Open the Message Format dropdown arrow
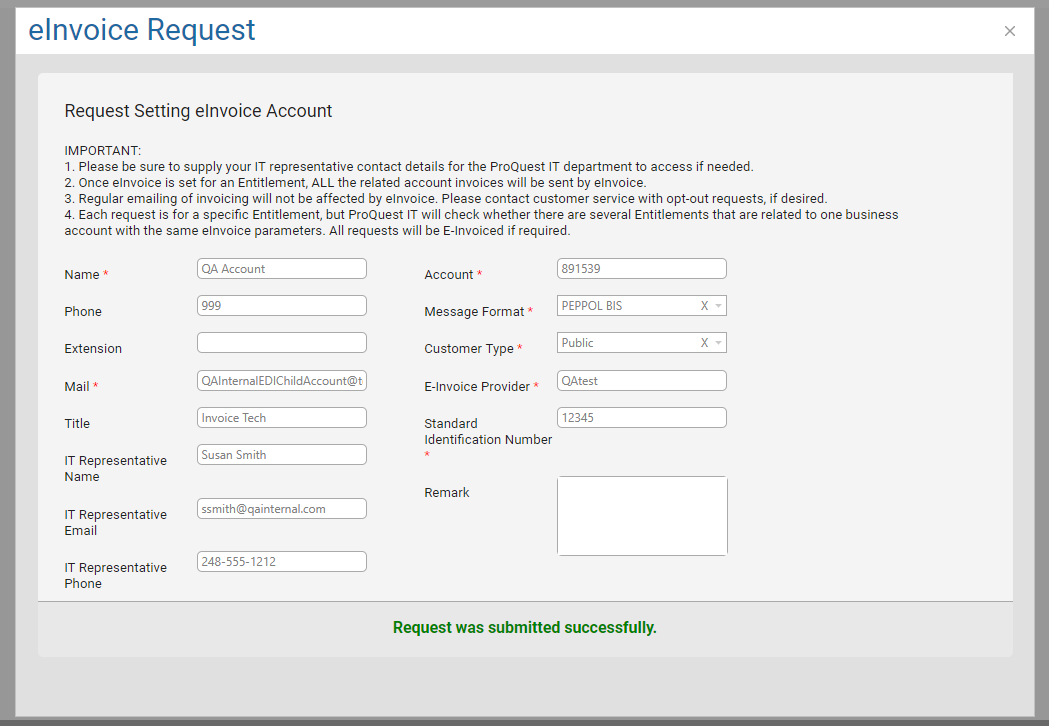Image resolution: width=1049 pixels, height=726 pixels. [x=717, y=305]
